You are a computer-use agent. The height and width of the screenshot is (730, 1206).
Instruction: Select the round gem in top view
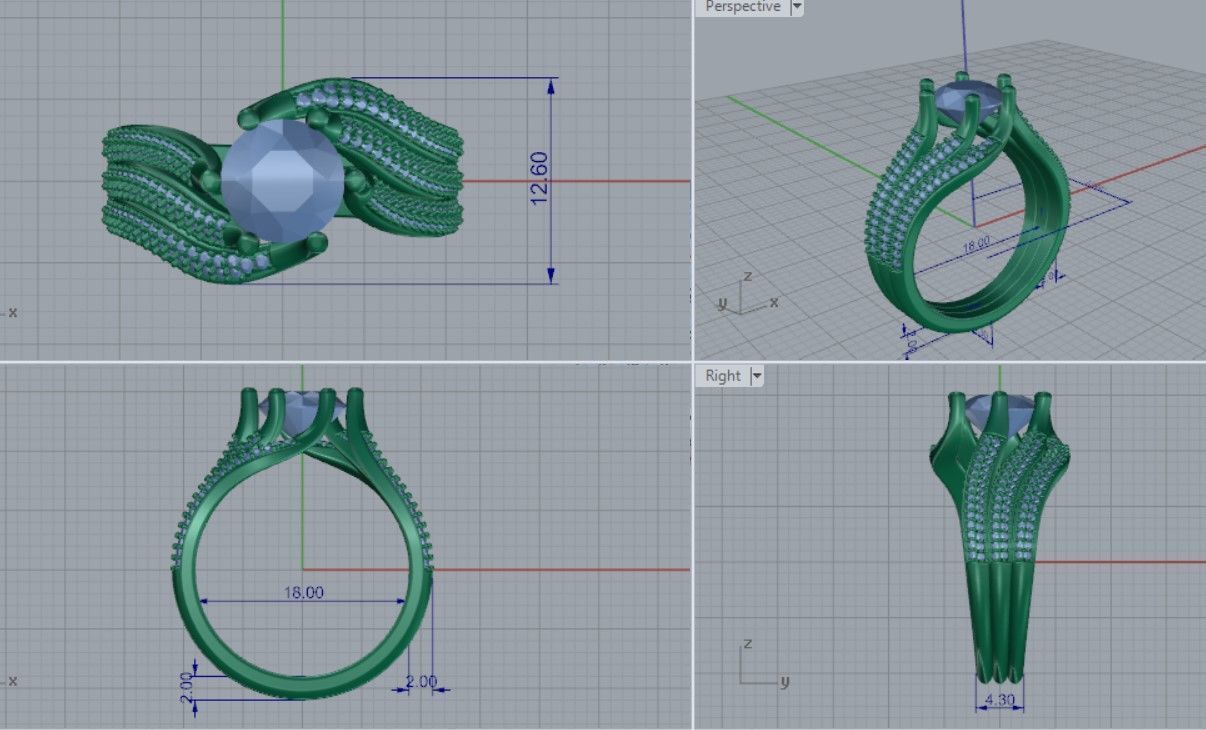point(283,182)
